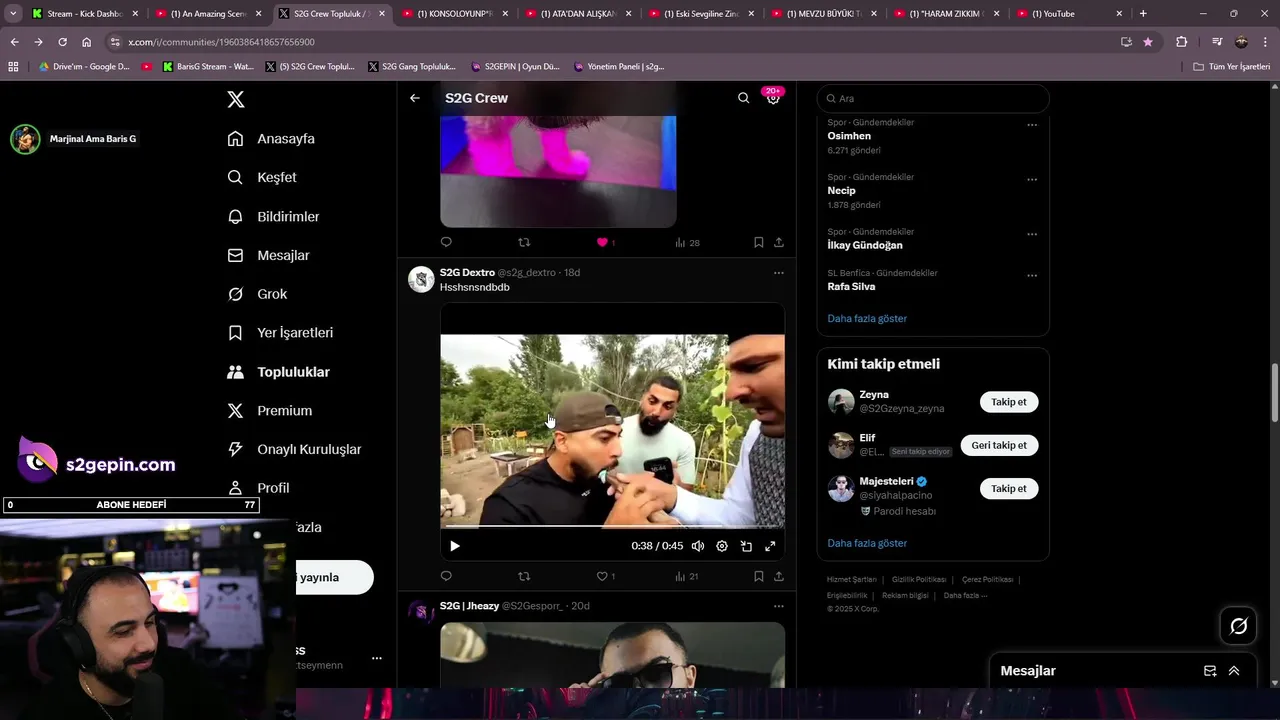
Task: Click the X logo home icon
Action: (236, 99)
